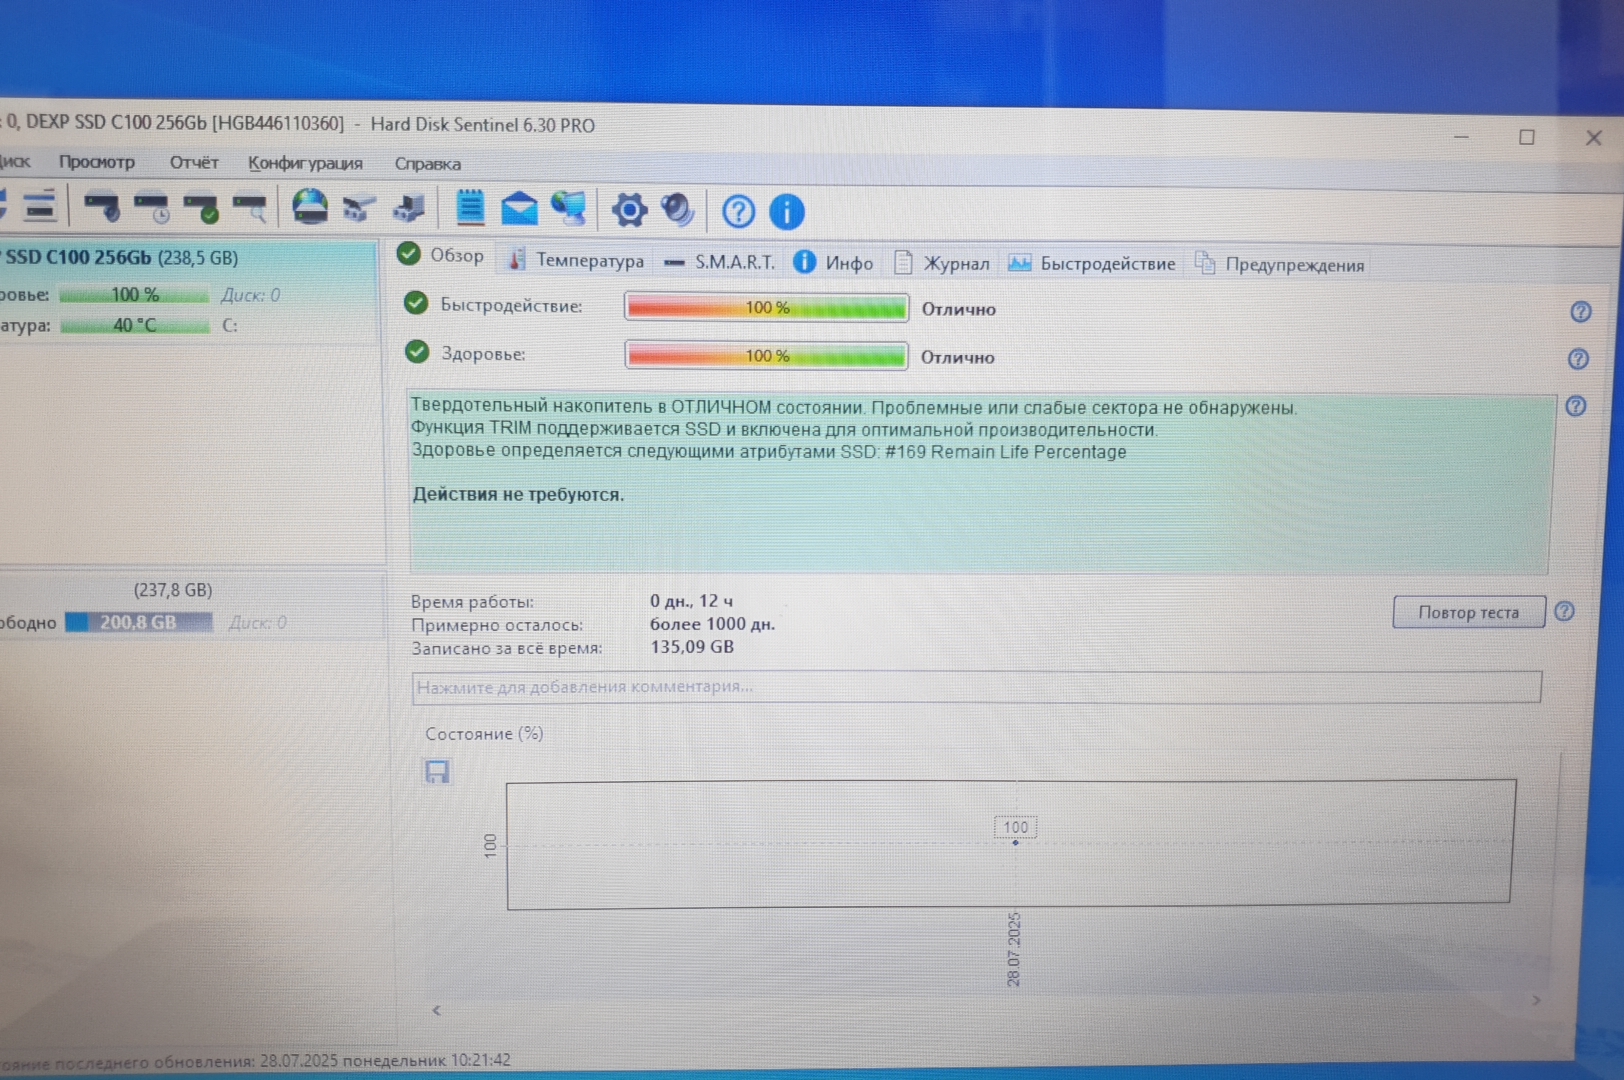Click the disk with clock icon
Image resolution: width=1624 pixels, height=1080 pixels.
152,207
